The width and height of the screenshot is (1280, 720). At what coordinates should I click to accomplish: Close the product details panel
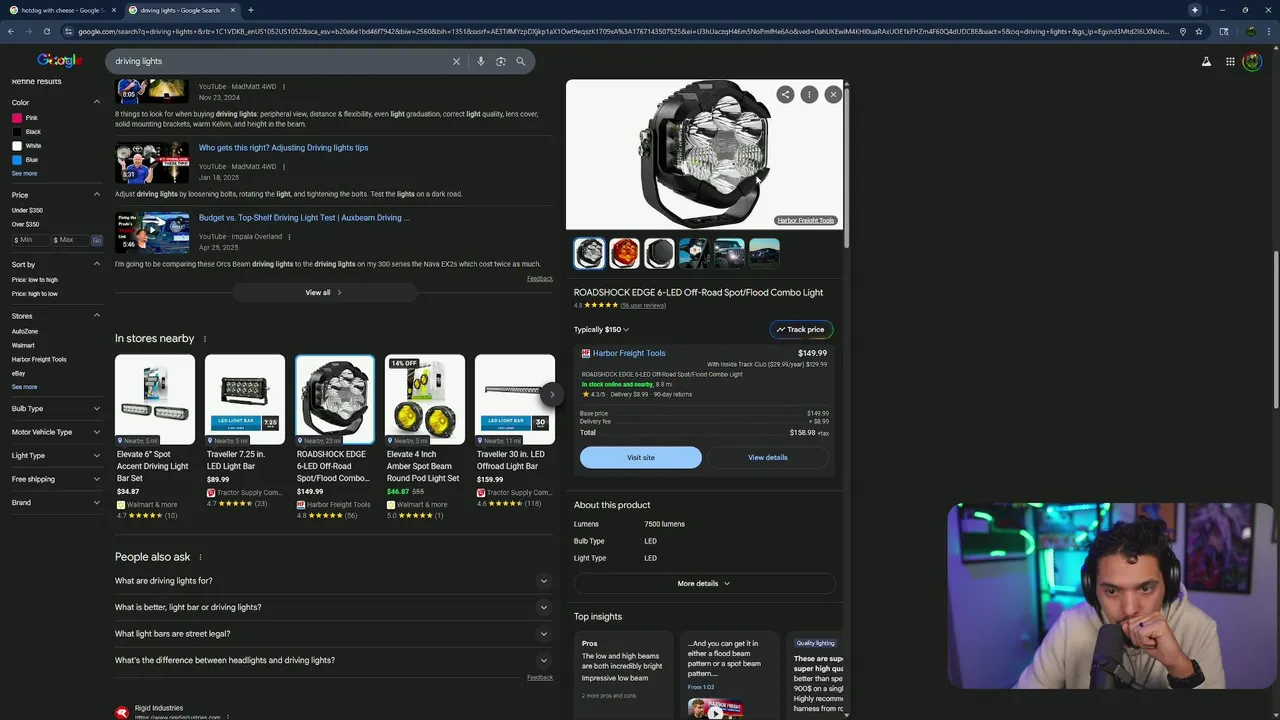(833, 94)
